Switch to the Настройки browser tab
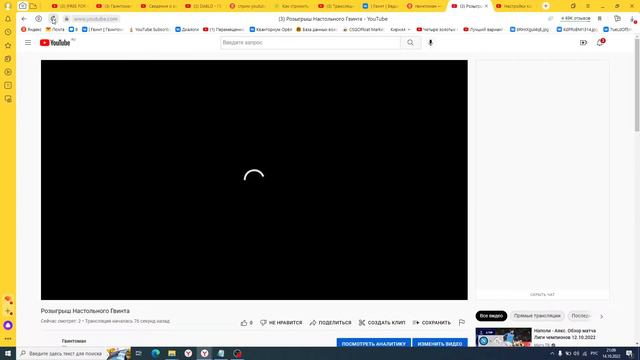The width and height of the screenshot is (640, 360). (515, 6)
